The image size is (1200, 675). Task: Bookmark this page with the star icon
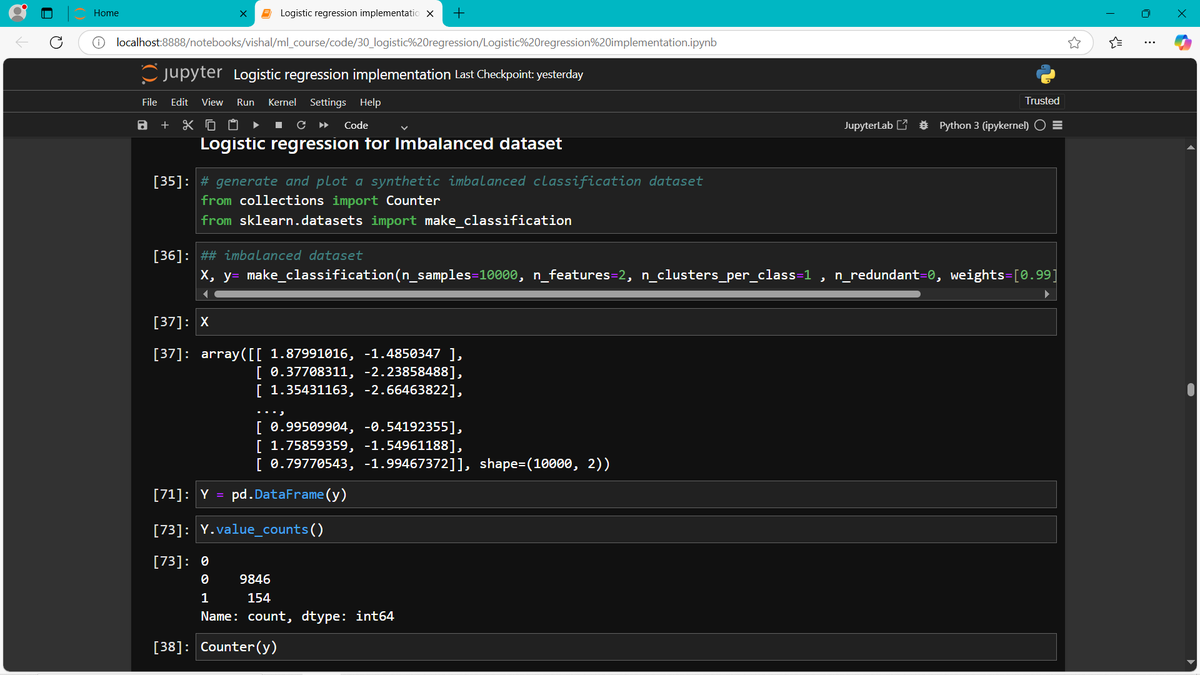pos(1075,43)
